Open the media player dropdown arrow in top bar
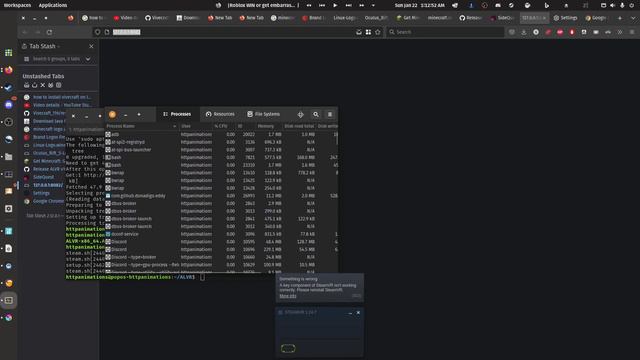 tap(373, 5)
